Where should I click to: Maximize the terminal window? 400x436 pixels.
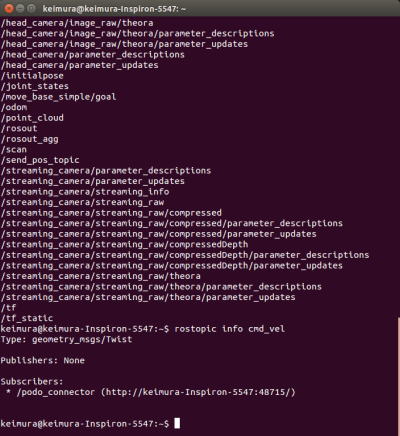tap(31, 8)
